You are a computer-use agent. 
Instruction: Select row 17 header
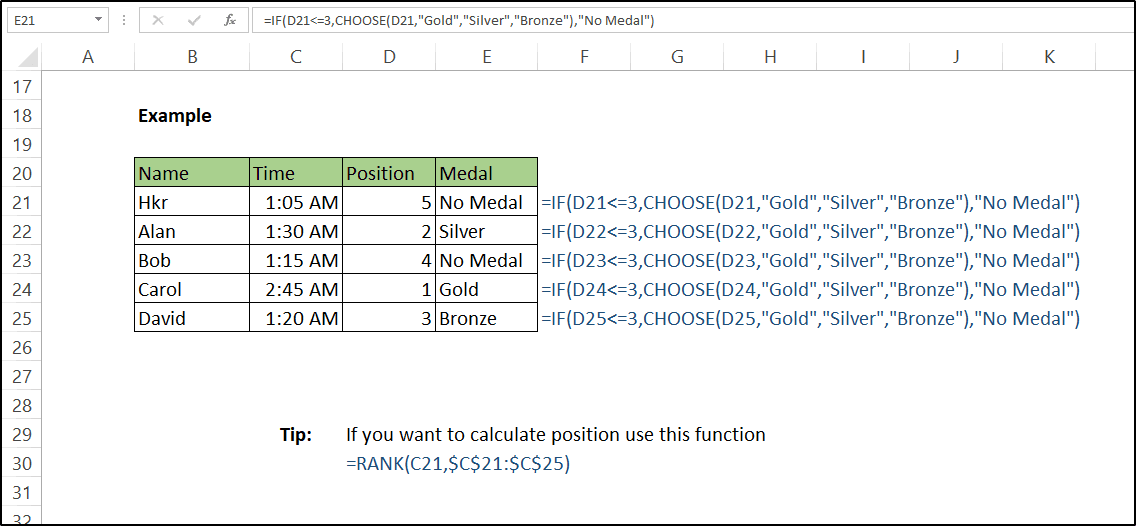click(23, 87)
